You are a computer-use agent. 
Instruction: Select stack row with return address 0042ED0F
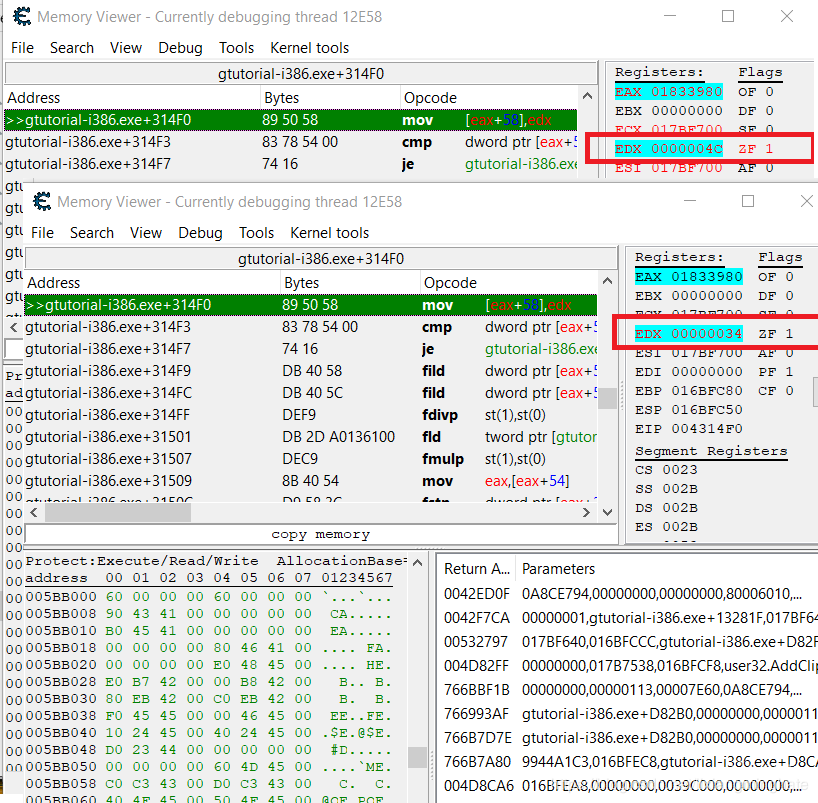pyautogui.click(x=629, y=594)
